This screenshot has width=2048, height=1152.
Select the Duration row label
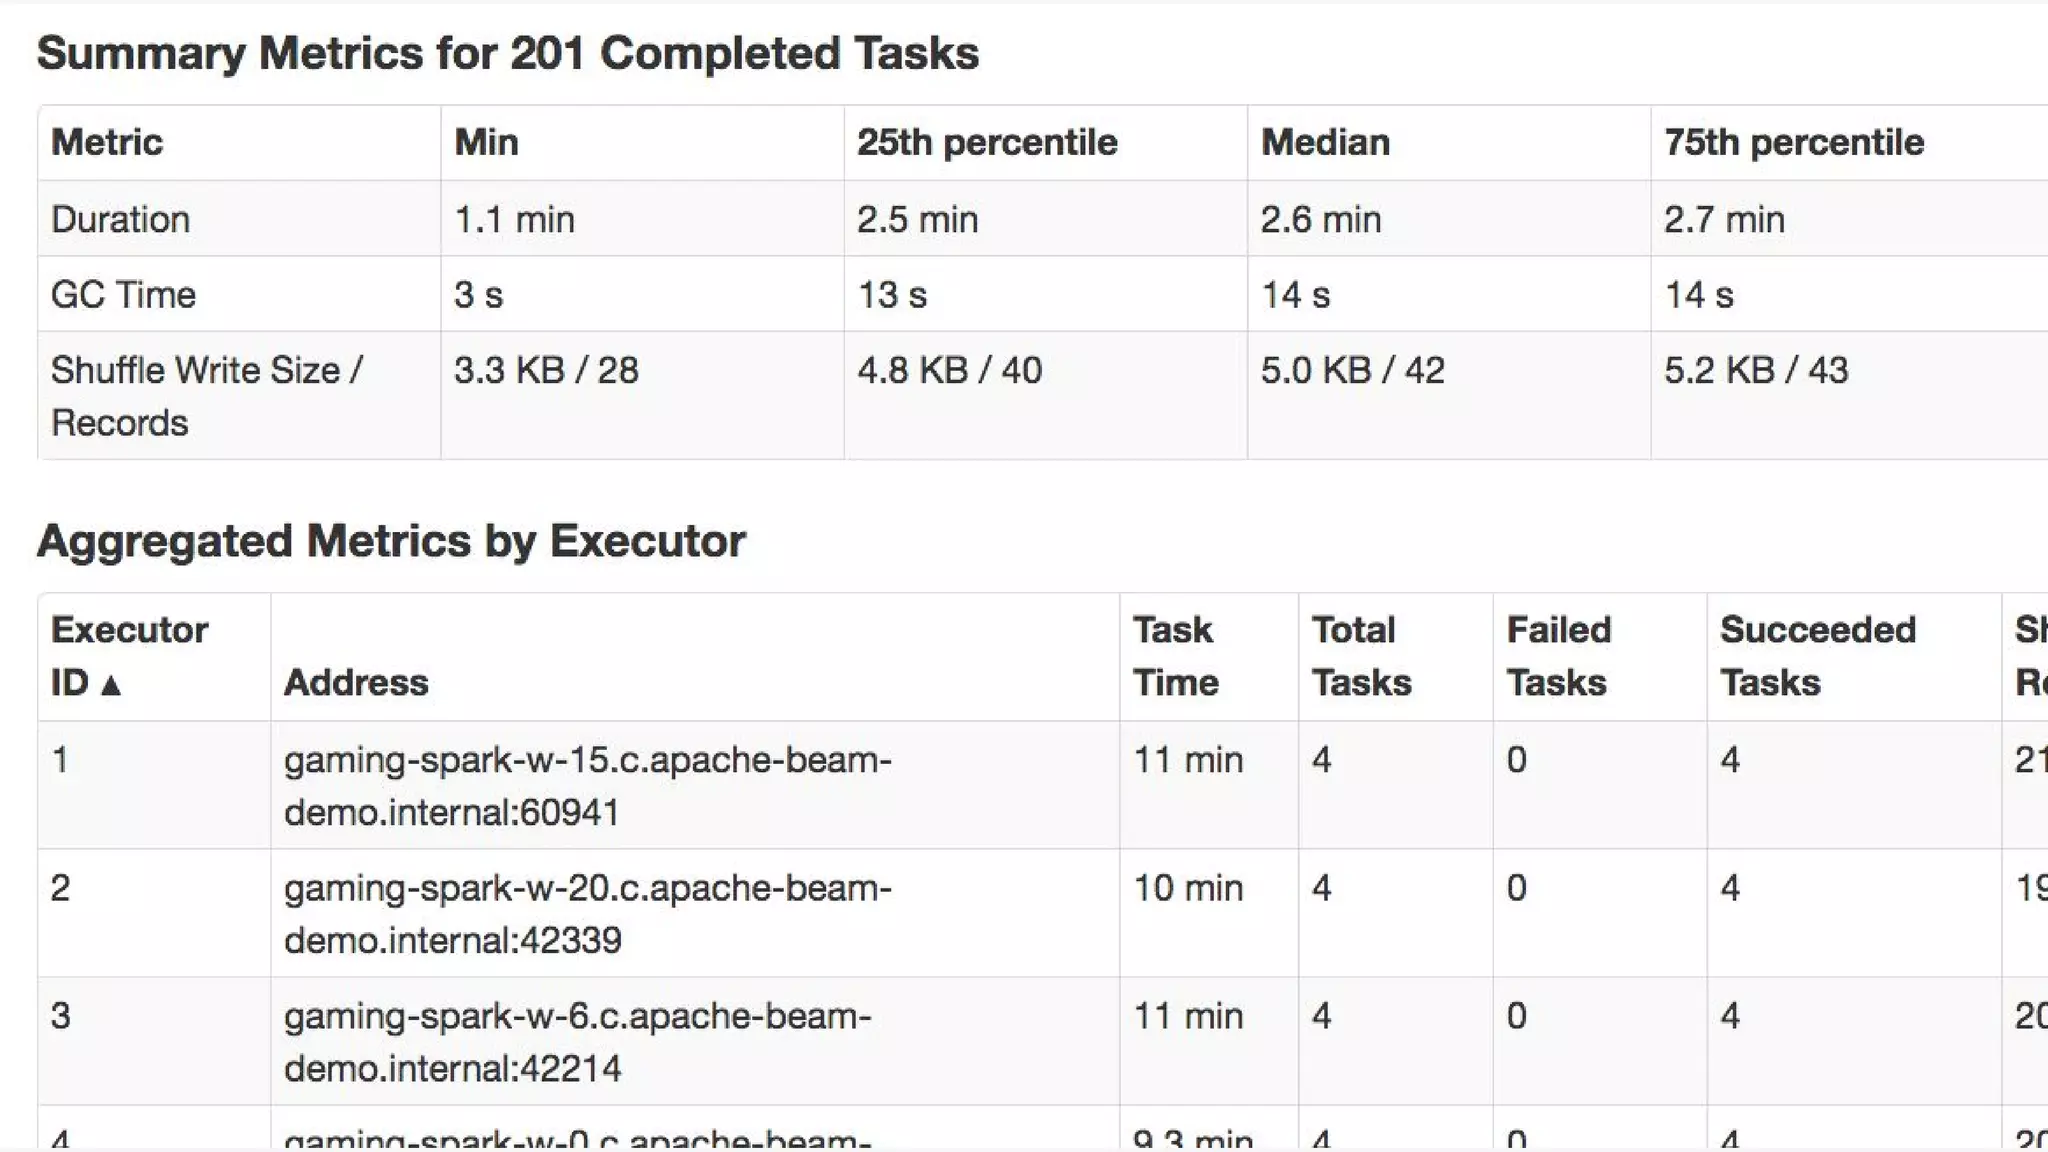[120, 219]
